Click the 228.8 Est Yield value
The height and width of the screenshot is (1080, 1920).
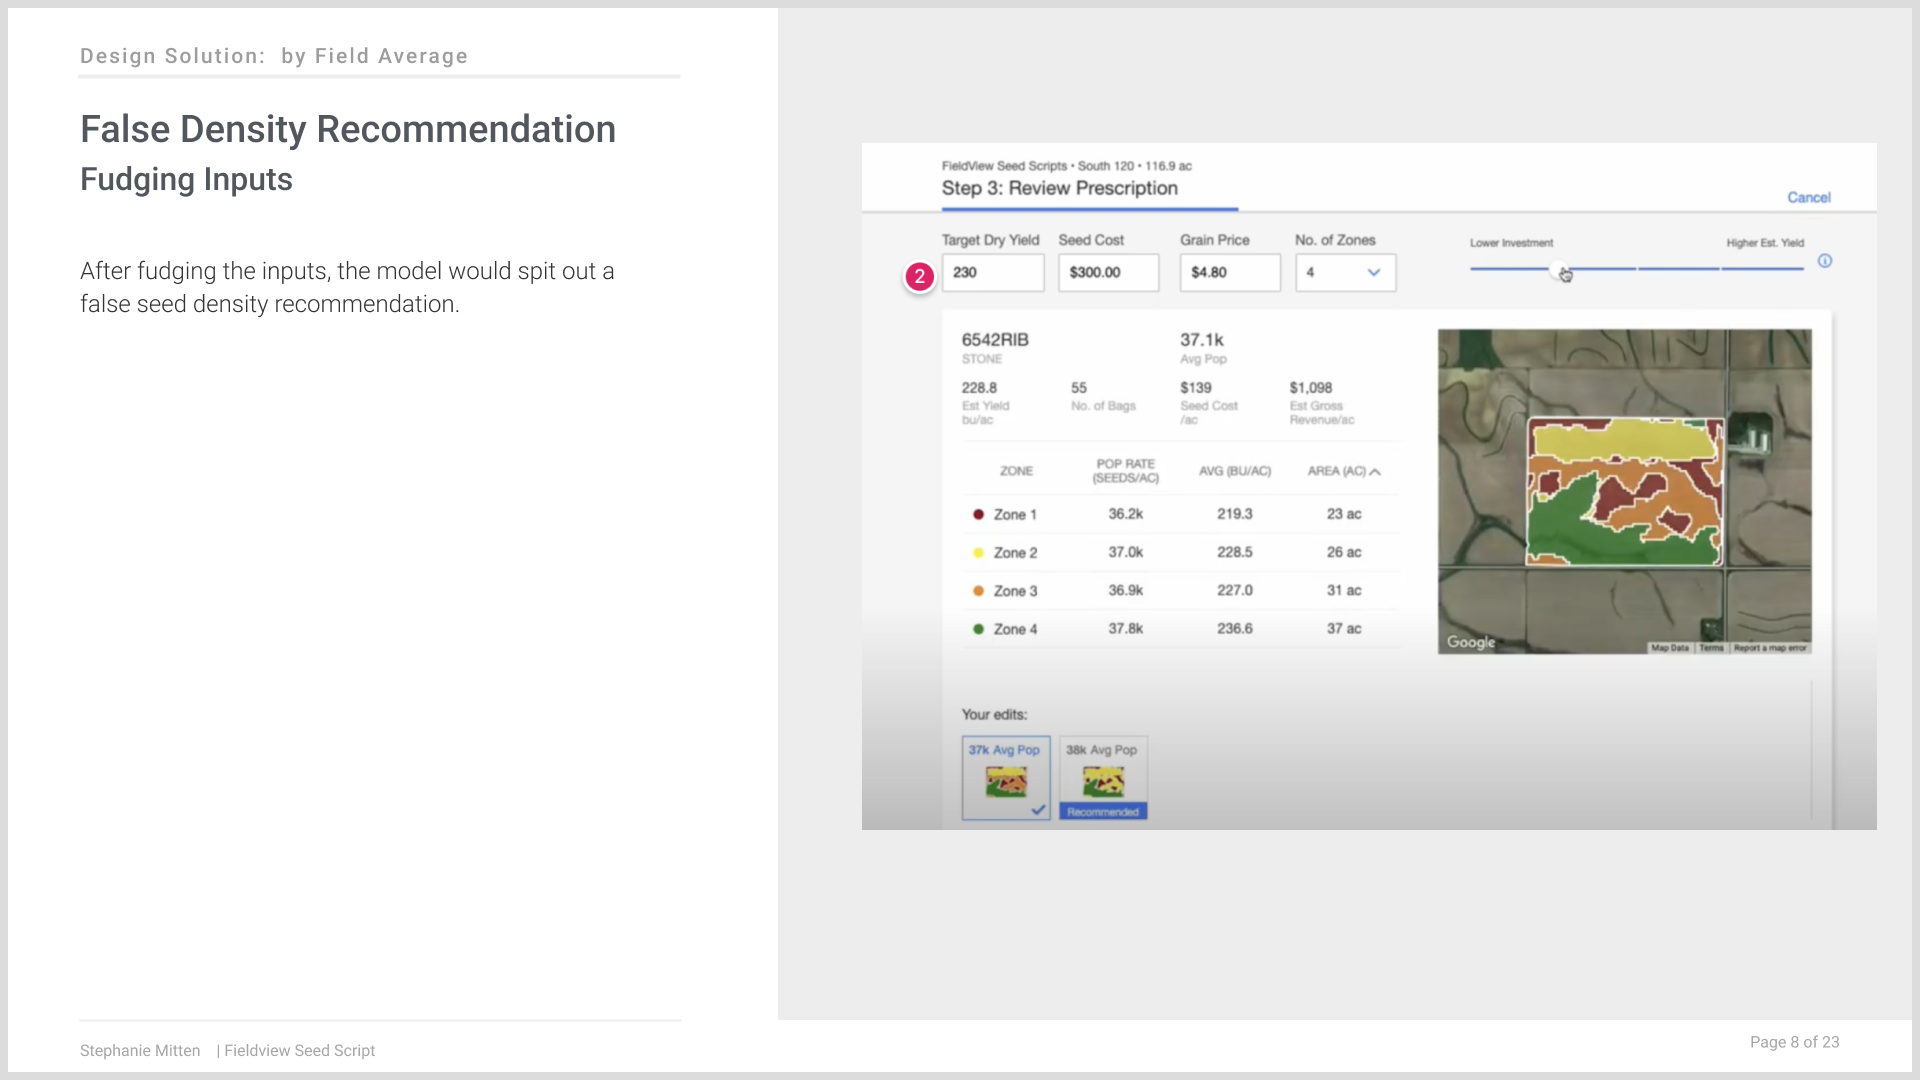pyautogui.click(x=979, y=388)
